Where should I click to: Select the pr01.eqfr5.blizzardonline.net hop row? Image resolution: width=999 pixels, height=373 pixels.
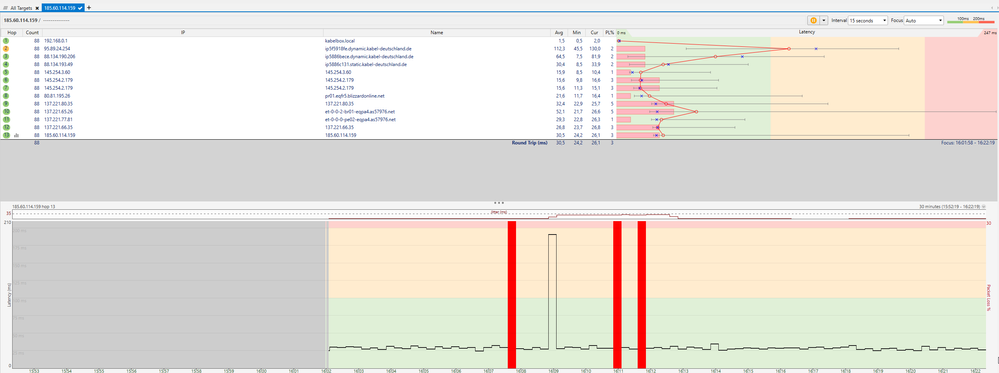coord(499,96)
